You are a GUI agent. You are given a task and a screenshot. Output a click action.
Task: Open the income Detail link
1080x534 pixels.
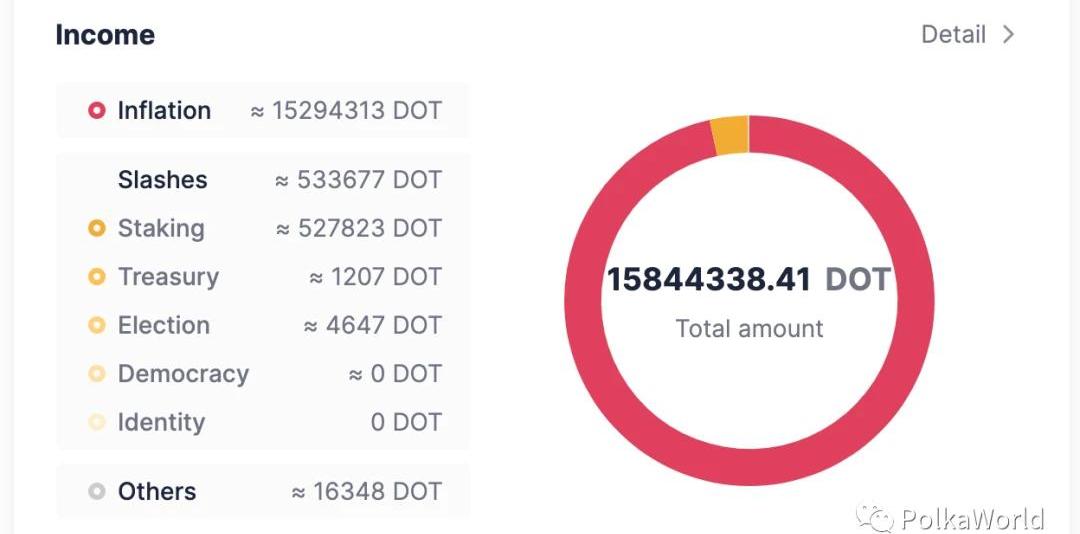coord(953,34)
